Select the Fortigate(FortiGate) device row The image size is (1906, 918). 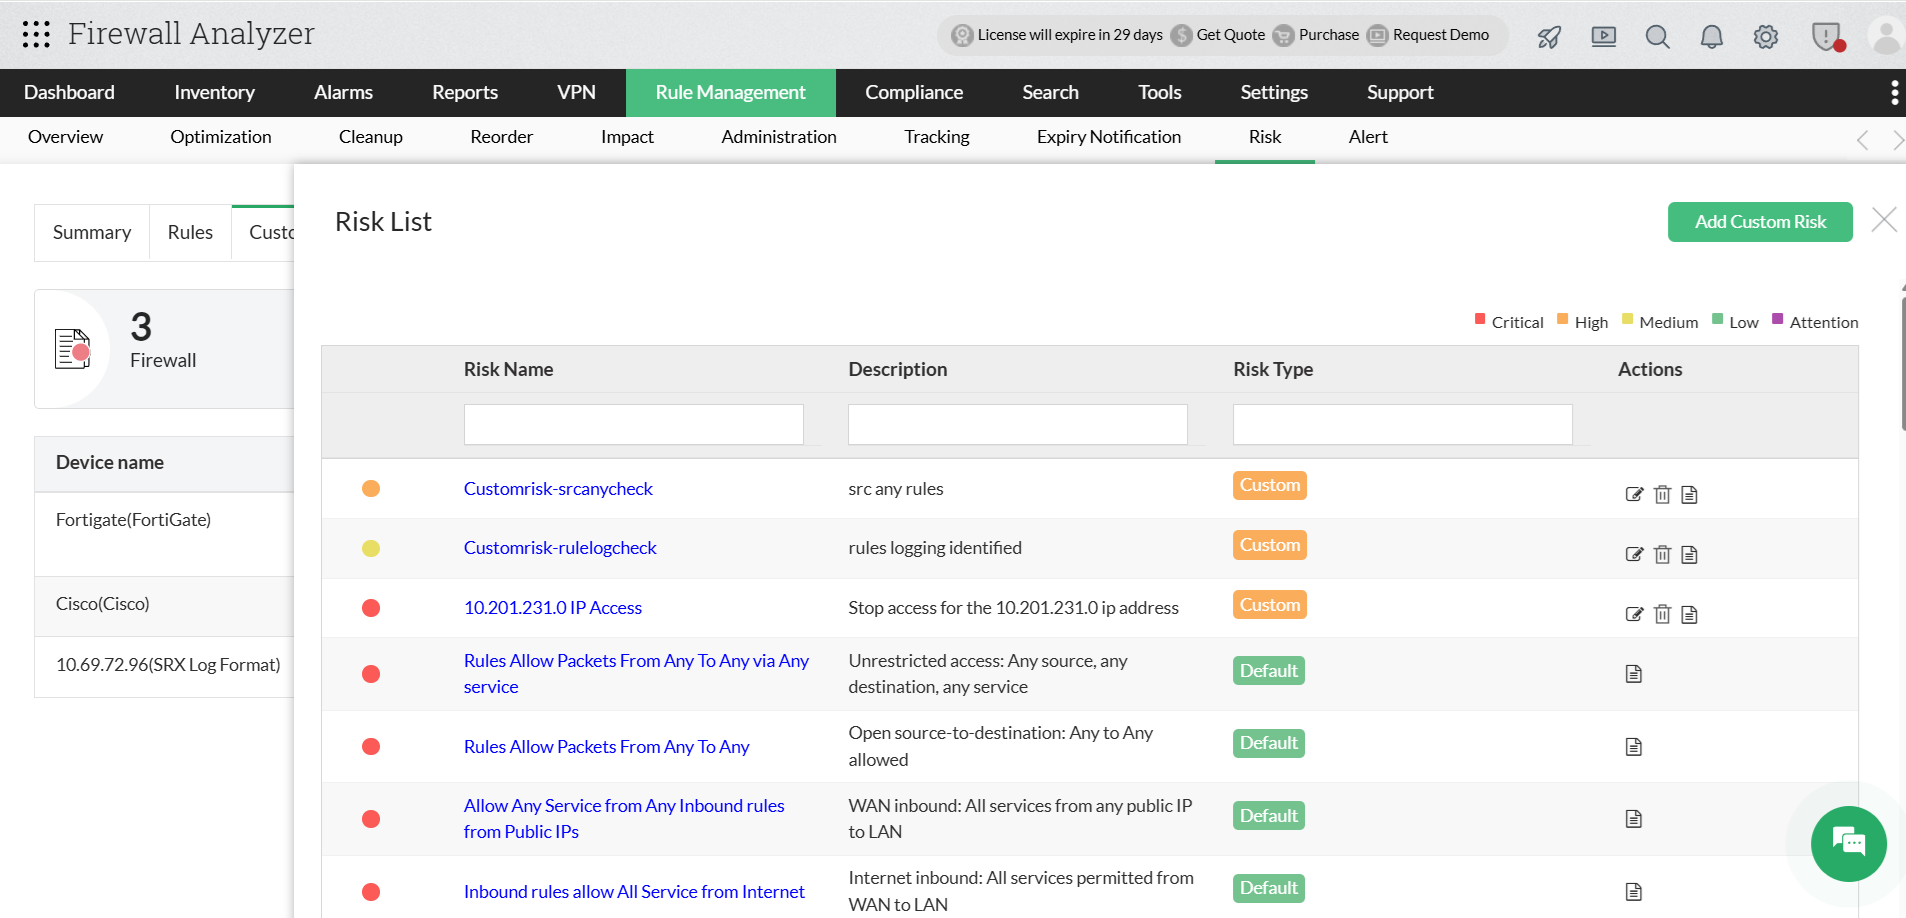(164, 534)
